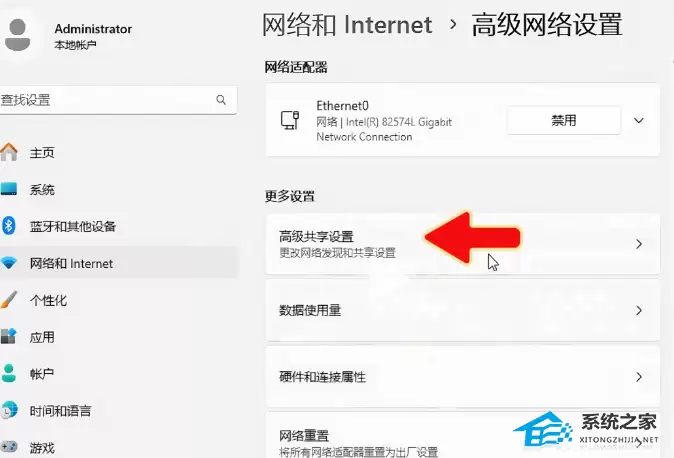Viewport: 674px width, 458px height.
Task: Expand the Ethernet0 adapter details chevron
Action: (x=639, y=120)
